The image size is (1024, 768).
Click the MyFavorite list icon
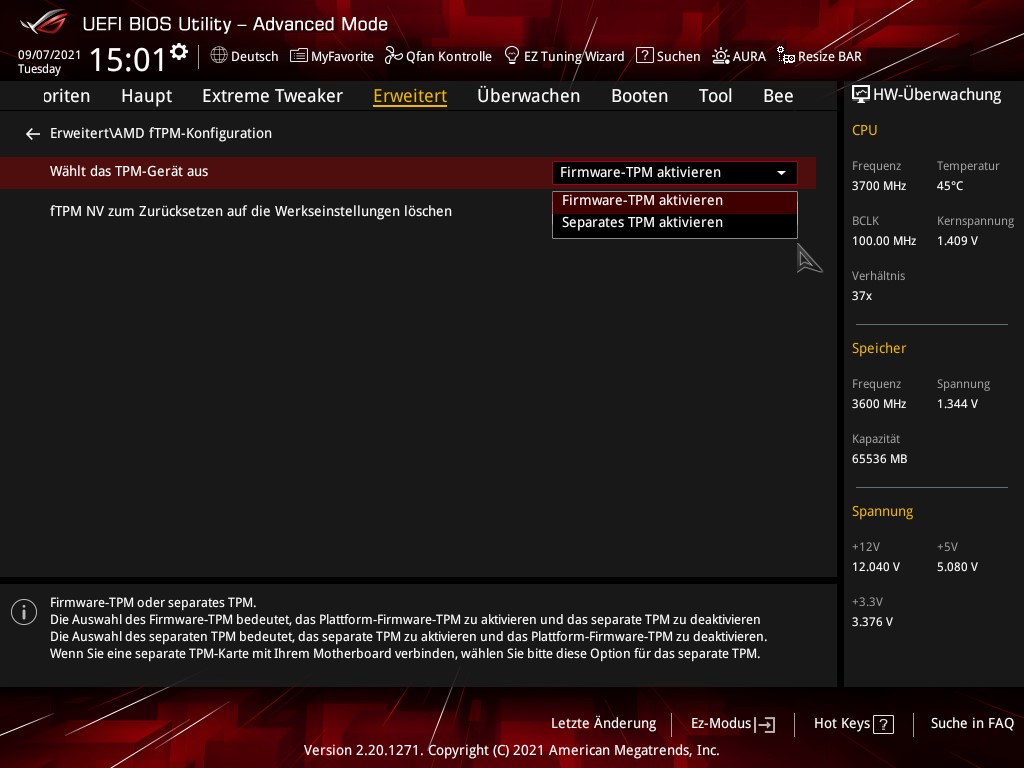[x=298, y=56]
